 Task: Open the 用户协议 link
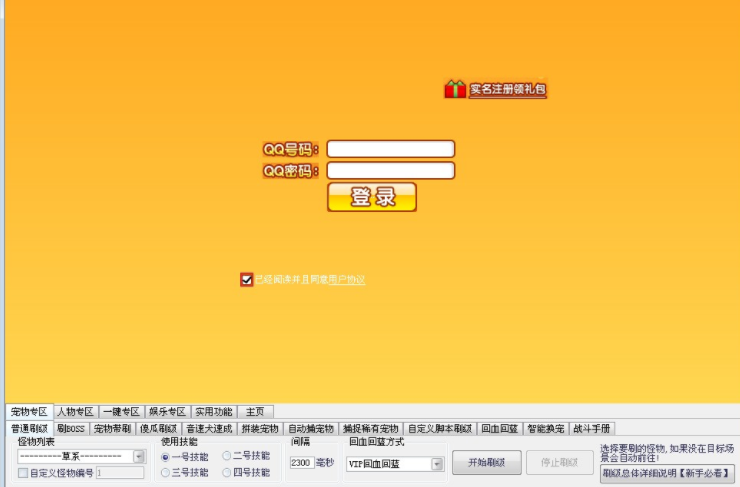tap(346, 280)
